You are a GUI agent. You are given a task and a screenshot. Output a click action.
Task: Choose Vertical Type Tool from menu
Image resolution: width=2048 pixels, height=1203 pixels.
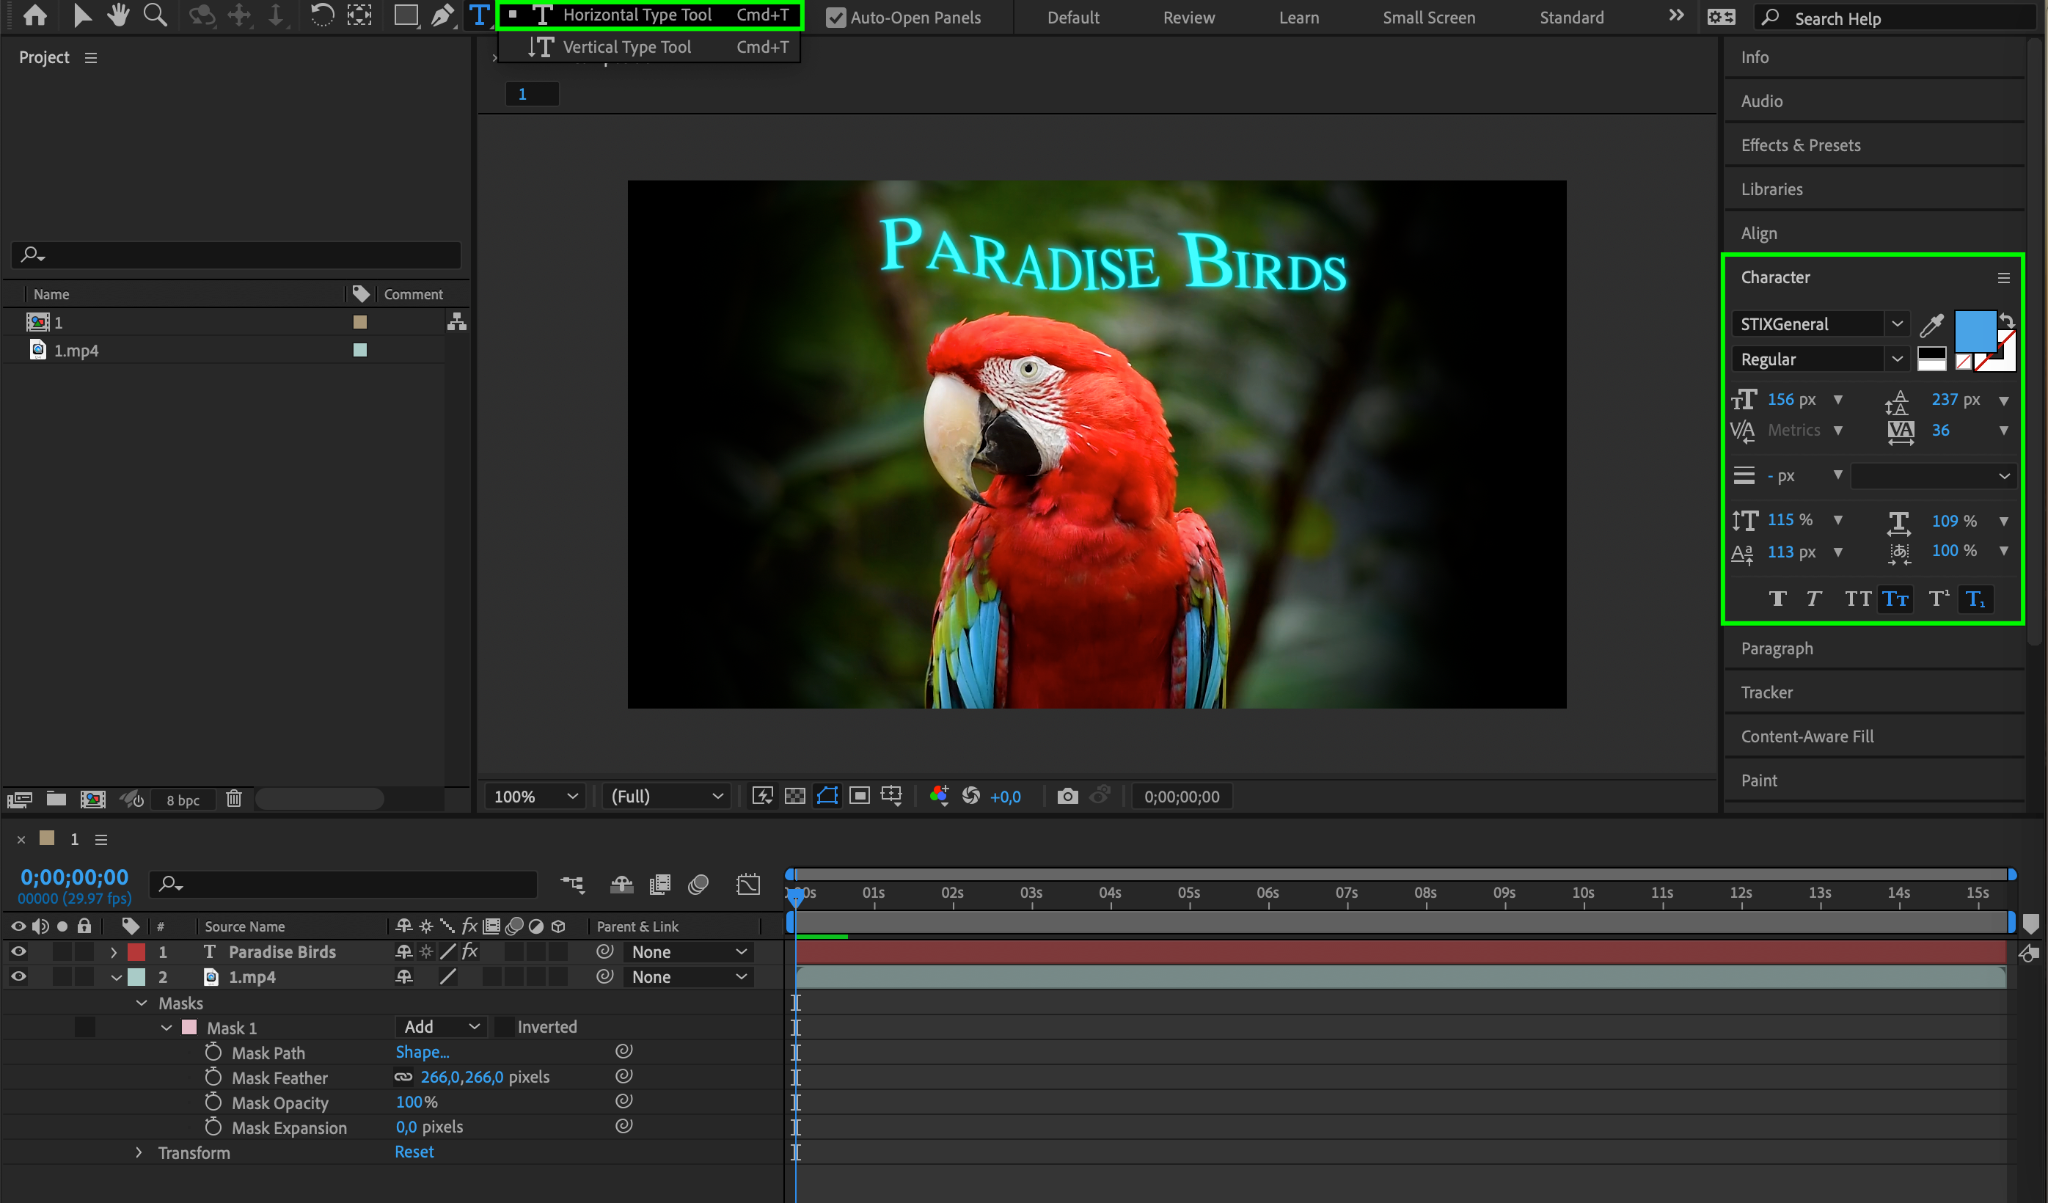pyautogui.click(x=626, y=47)
